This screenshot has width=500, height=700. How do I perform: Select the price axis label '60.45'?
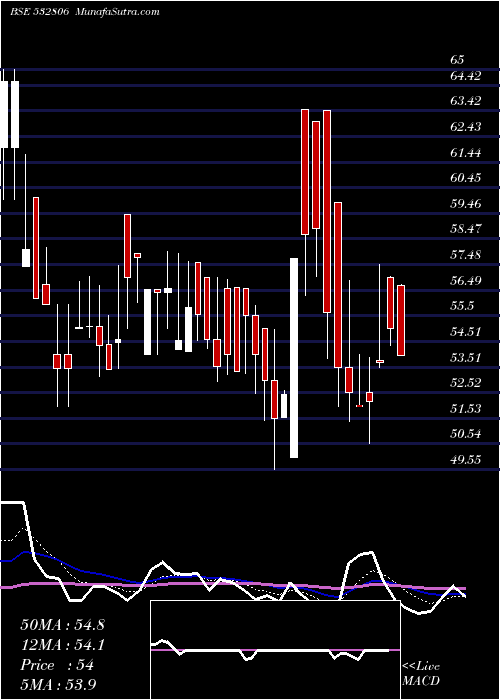click(x=466, y=178)
